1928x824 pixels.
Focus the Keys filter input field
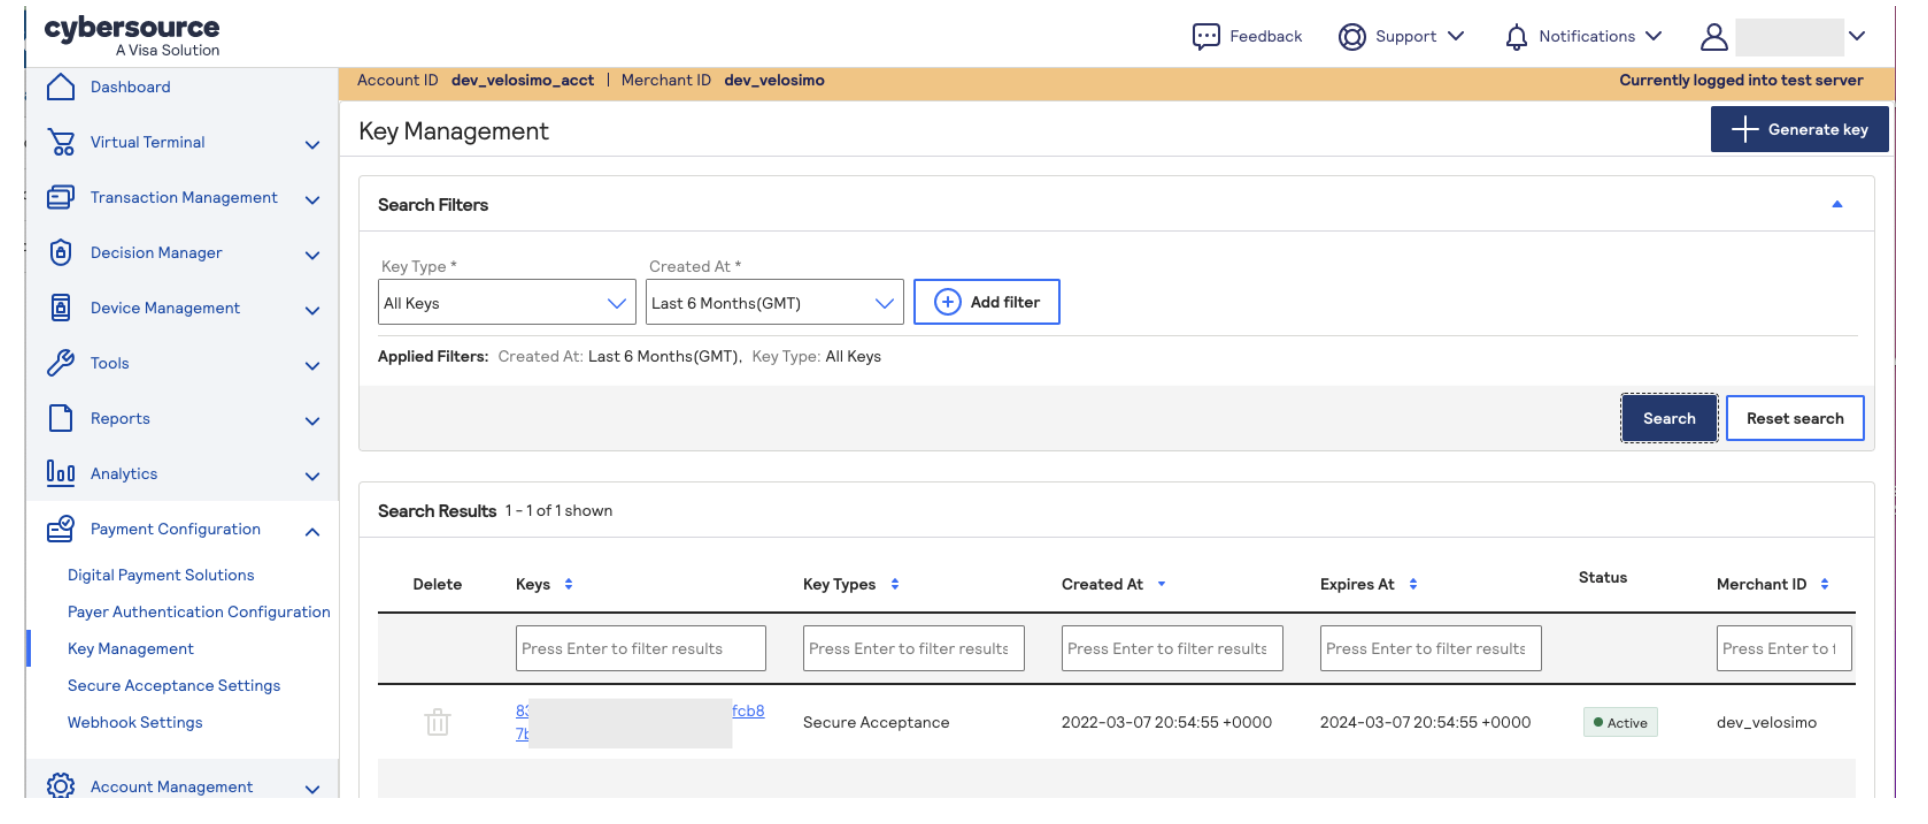point(641,648)
